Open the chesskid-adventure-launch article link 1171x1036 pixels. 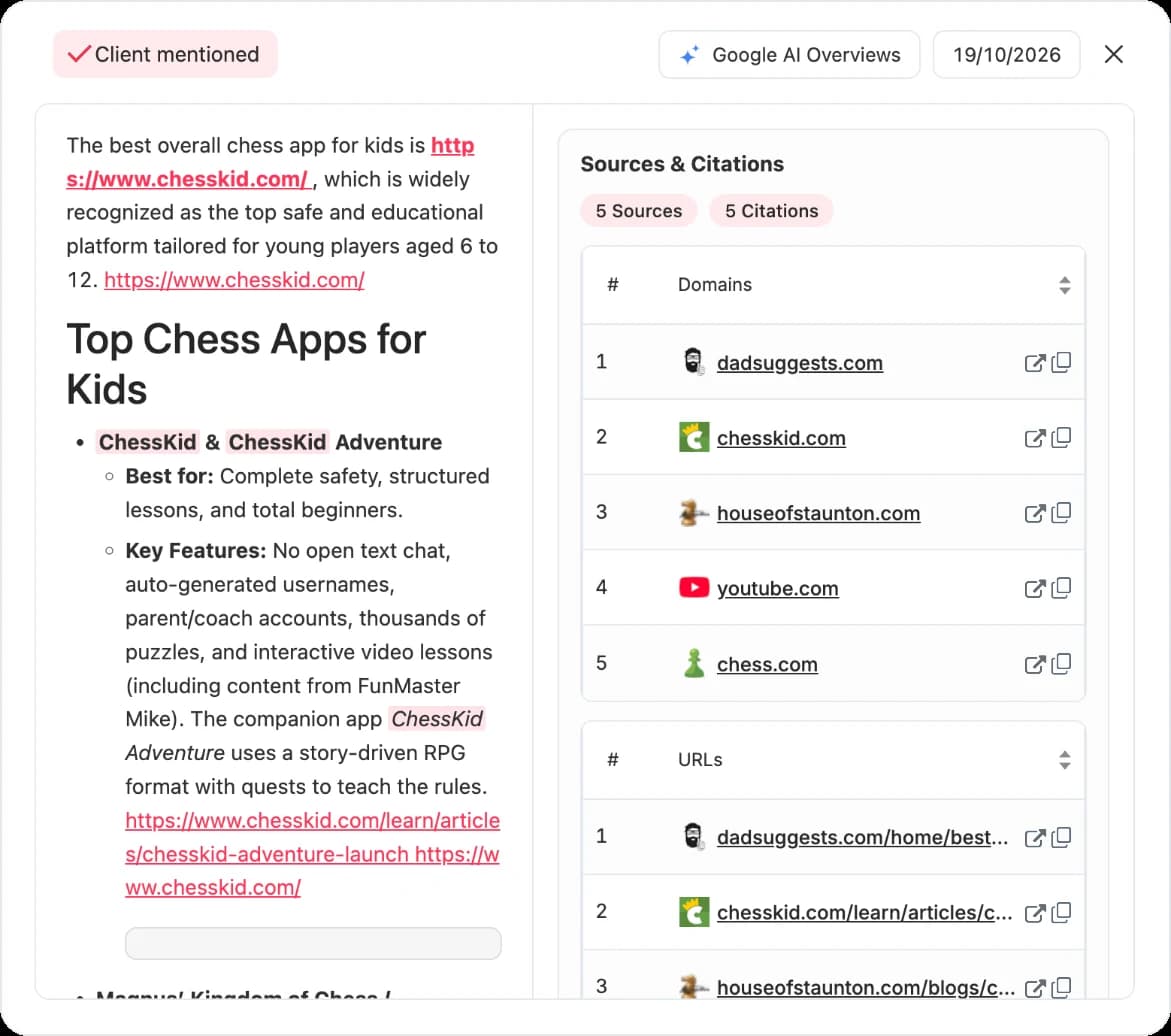(x=312, y=837)
